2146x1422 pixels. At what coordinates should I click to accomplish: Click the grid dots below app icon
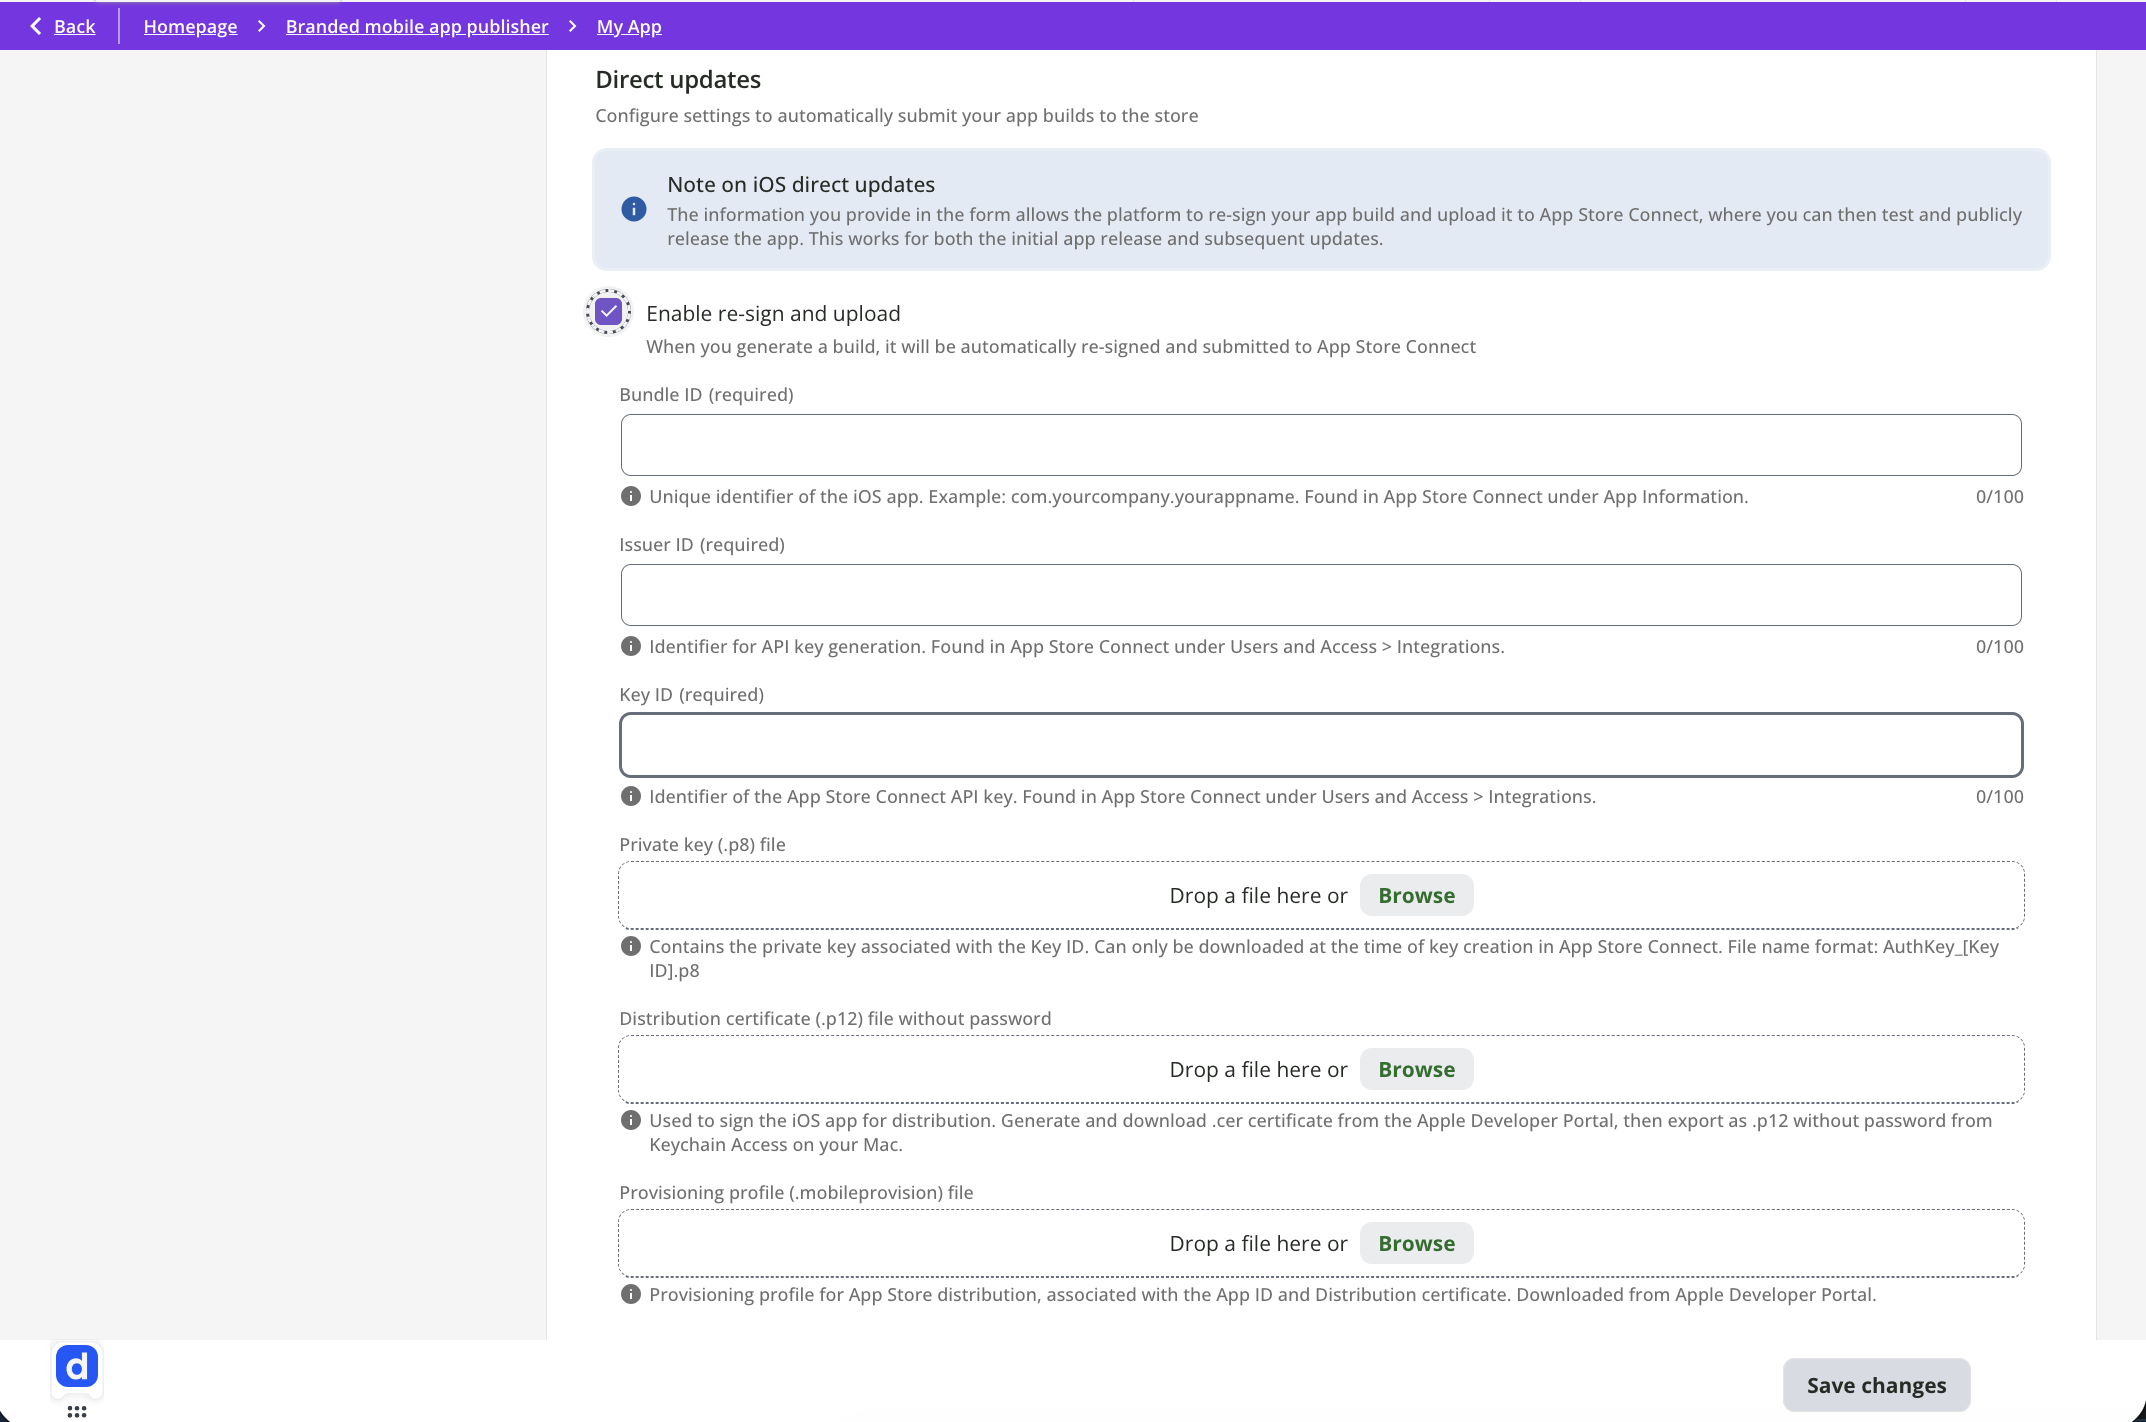77,1411
